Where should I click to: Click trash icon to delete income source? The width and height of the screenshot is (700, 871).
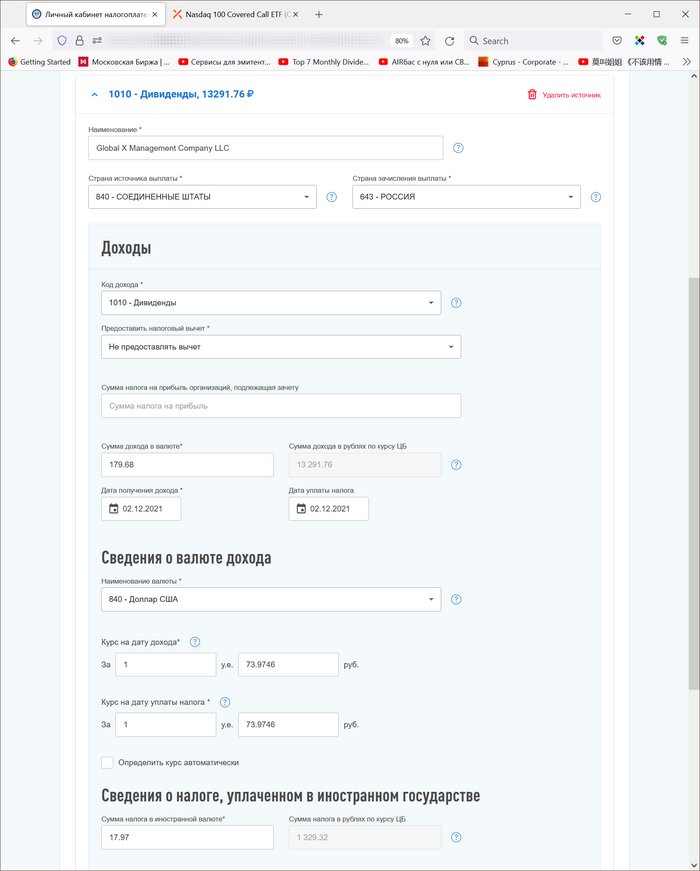pos(532,95)
